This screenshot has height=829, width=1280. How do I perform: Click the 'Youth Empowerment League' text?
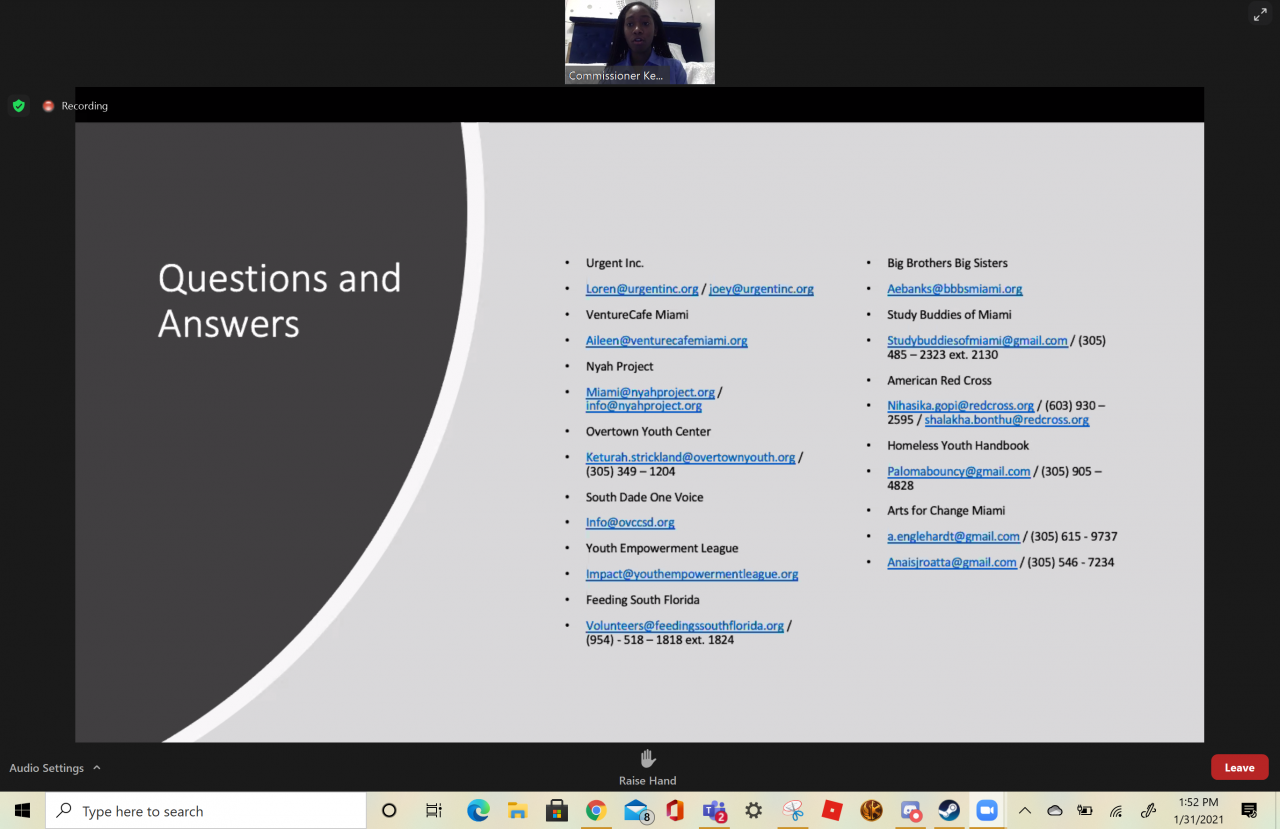click(x=662, y=548)
